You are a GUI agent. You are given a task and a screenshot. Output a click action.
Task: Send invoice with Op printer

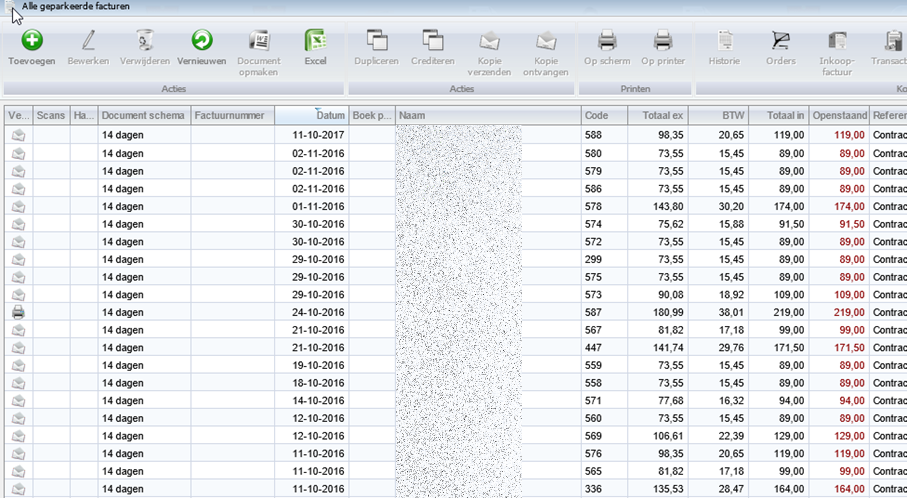663,42
